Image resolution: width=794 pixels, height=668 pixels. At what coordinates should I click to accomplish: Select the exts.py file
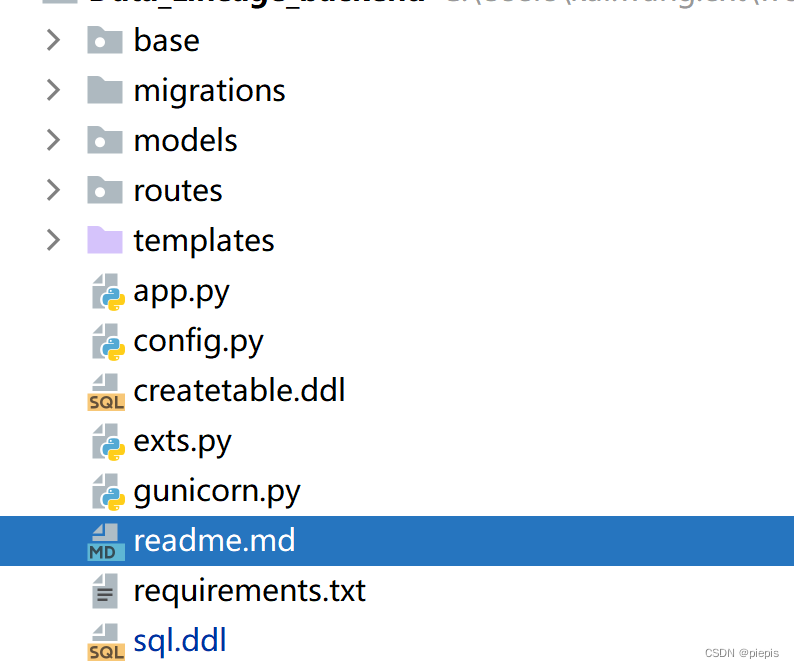pyautogui.click(x=182, y=442)
